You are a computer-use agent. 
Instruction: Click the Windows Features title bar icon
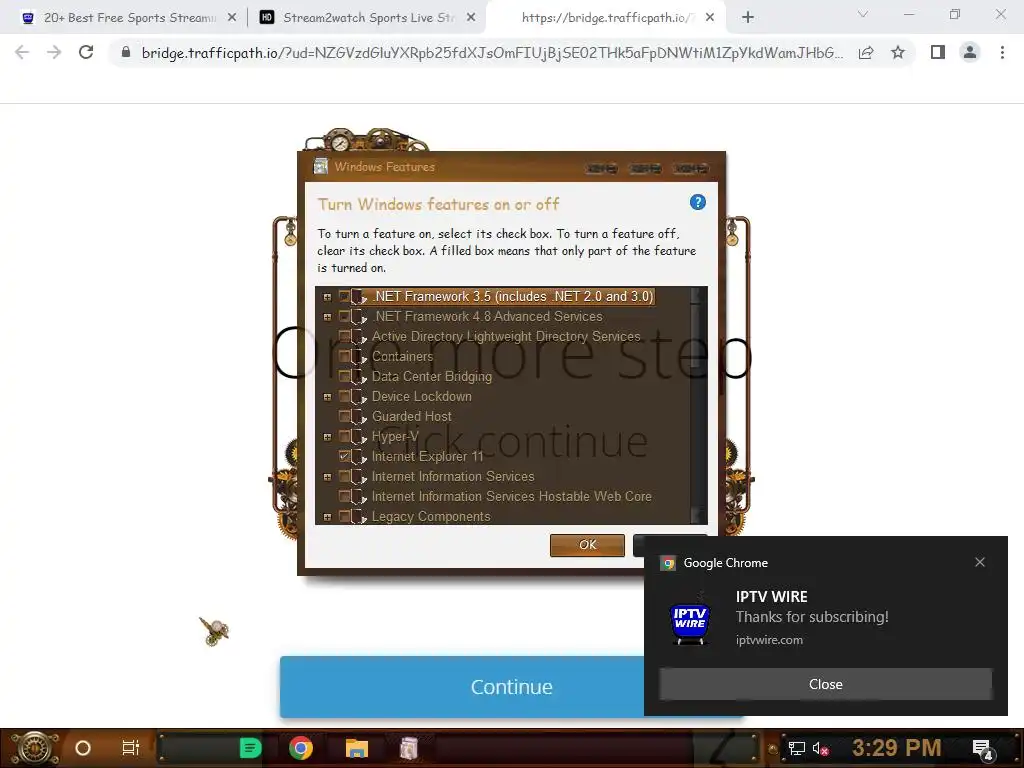321,167
